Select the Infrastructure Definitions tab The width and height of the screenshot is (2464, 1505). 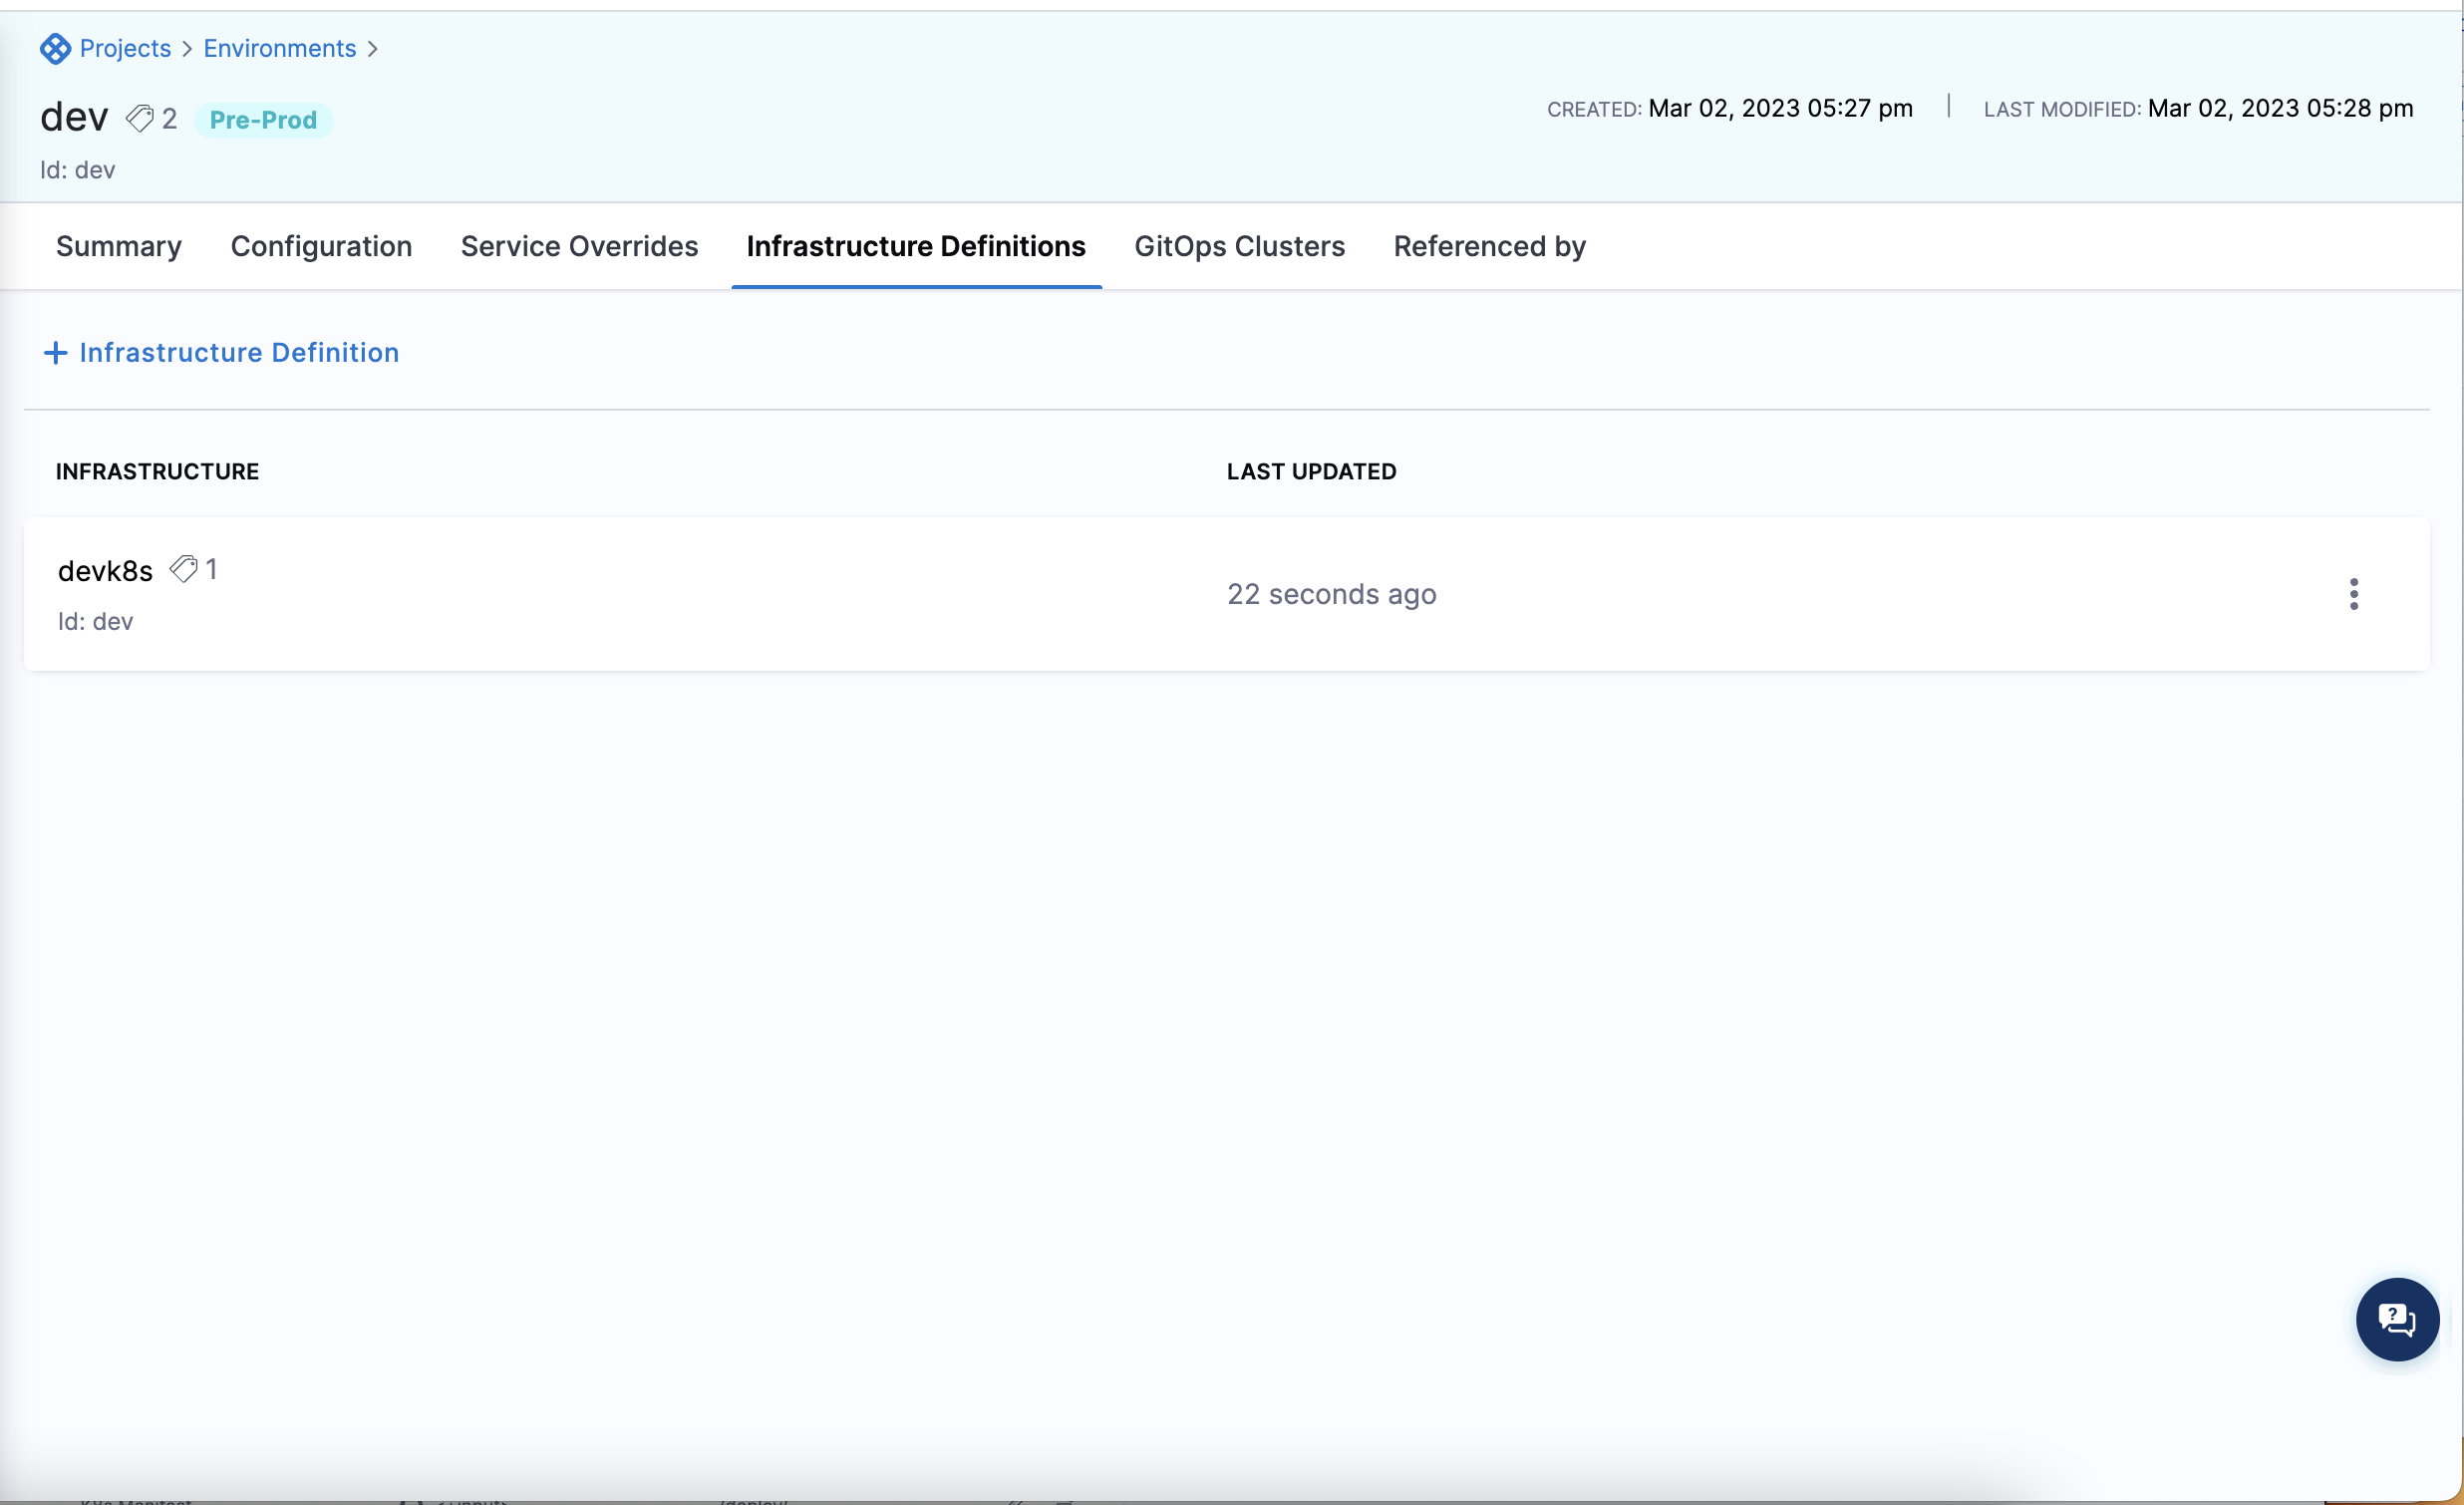(x=915, y=246)
